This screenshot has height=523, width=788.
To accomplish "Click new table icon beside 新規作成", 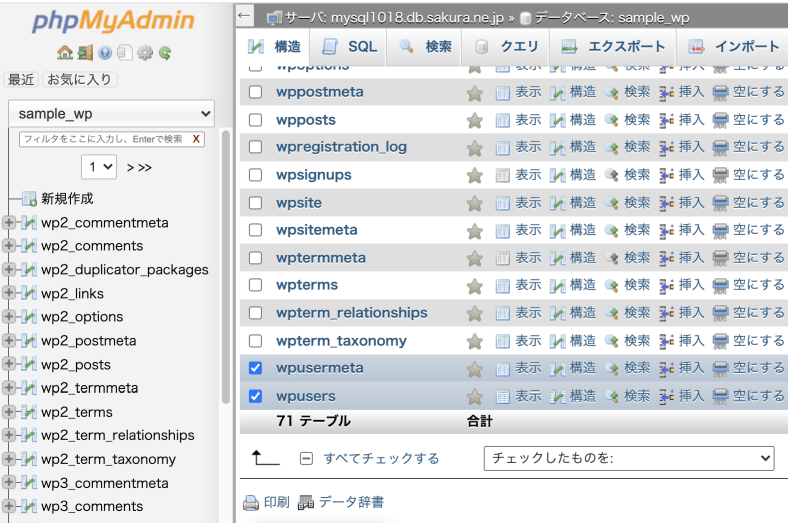I will coord(29,199).
